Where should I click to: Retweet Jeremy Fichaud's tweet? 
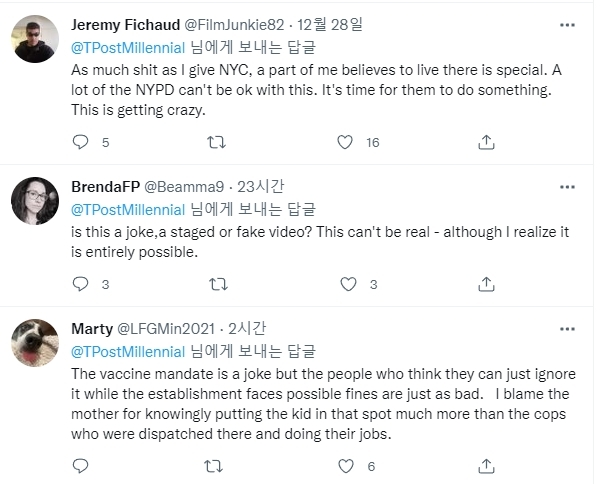[215, 143]
